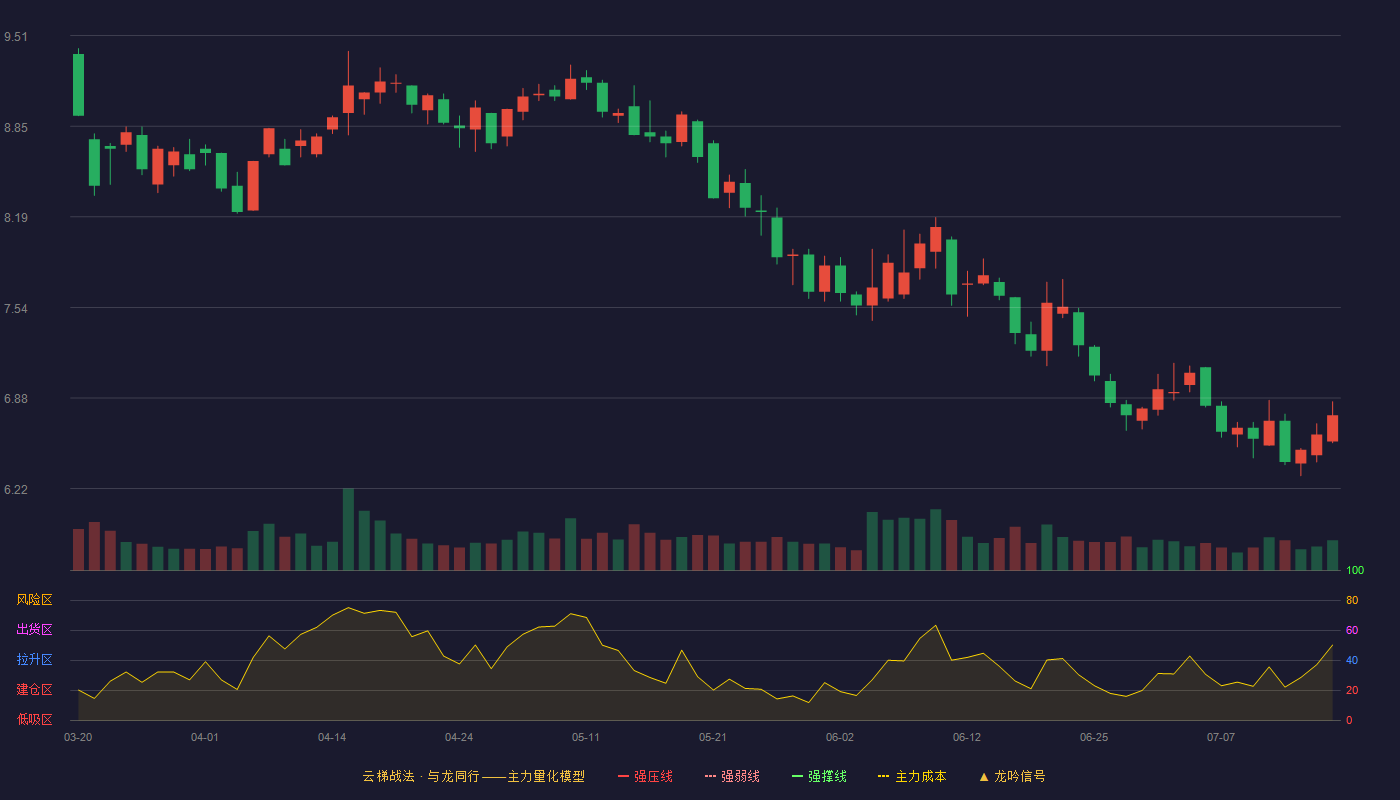Image resolution: width=1400 pixels, height=800 pixels.
Task: Select the first tall green candlestick above 03-20
Action: tap(78, 84)
